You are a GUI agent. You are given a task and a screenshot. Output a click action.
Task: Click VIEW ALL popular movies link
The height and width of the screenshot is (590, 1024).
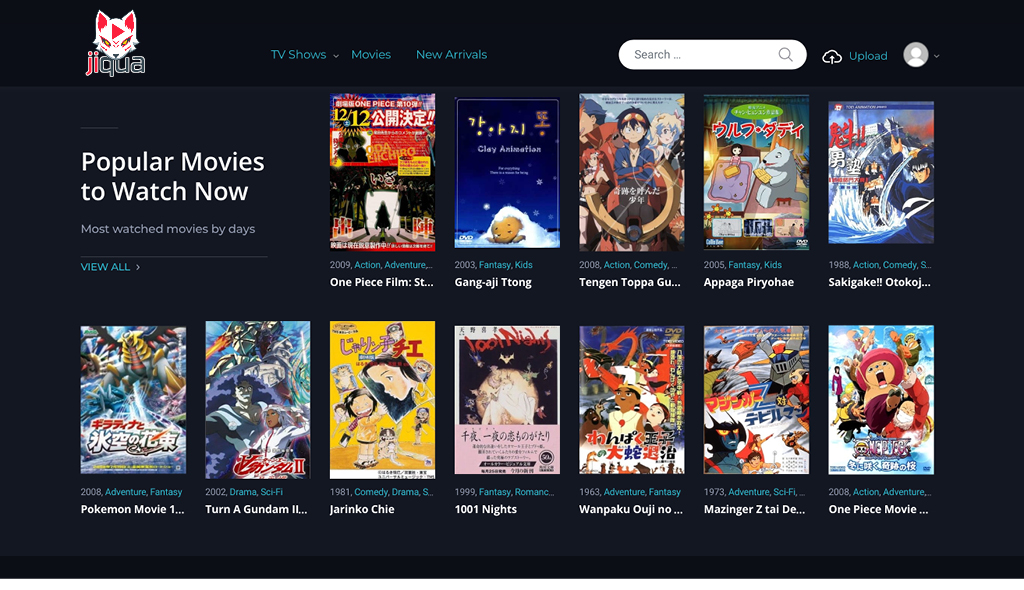pos(110,267)
